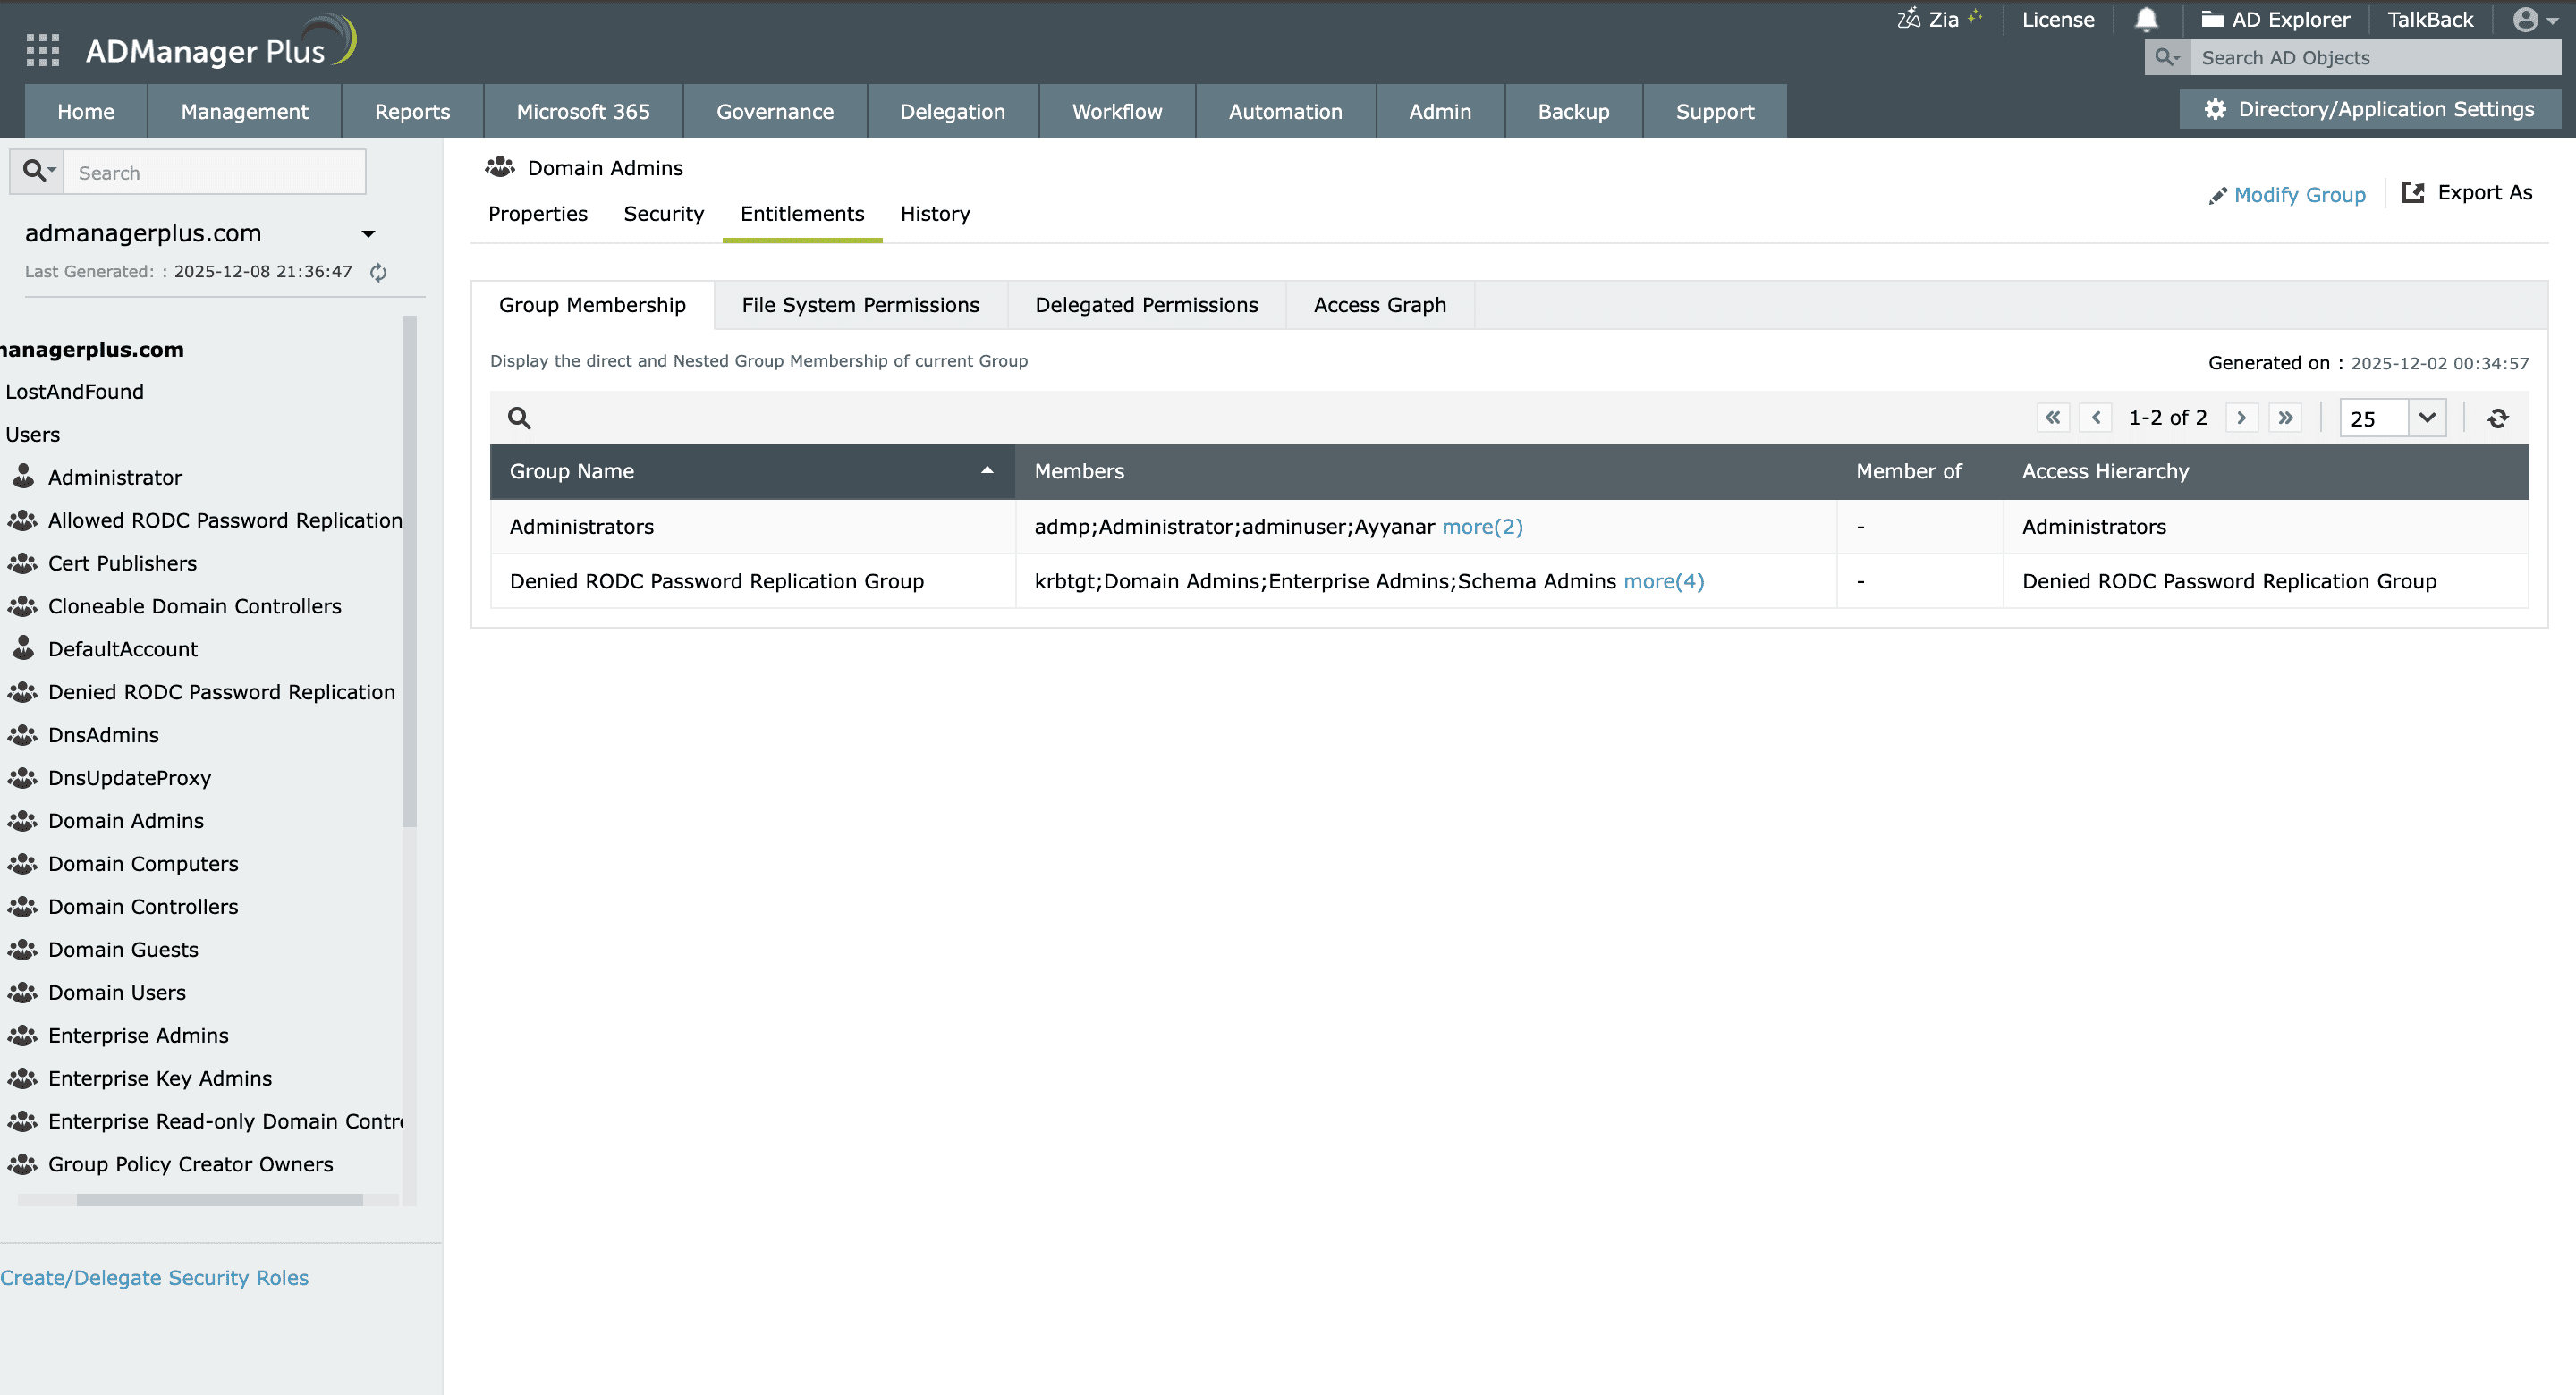Click the notification bell icon
2576x1395 pixels.
[x=2146, y=19]
